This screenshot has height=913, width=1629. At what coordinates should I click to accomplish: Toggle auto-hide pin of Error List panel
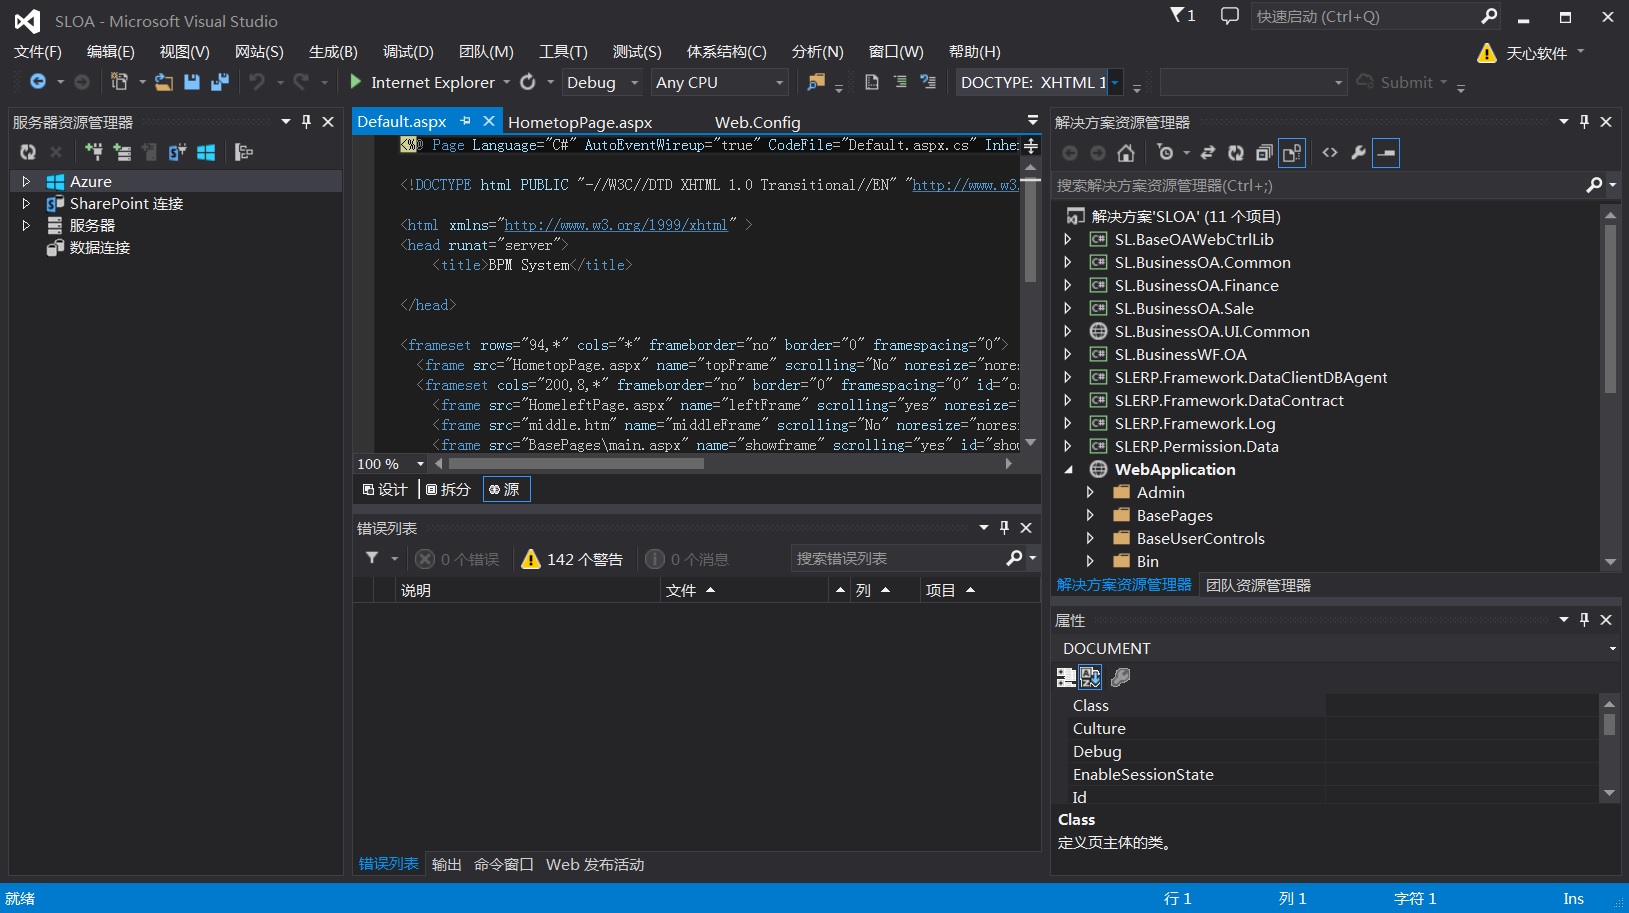pos(1005,527)
